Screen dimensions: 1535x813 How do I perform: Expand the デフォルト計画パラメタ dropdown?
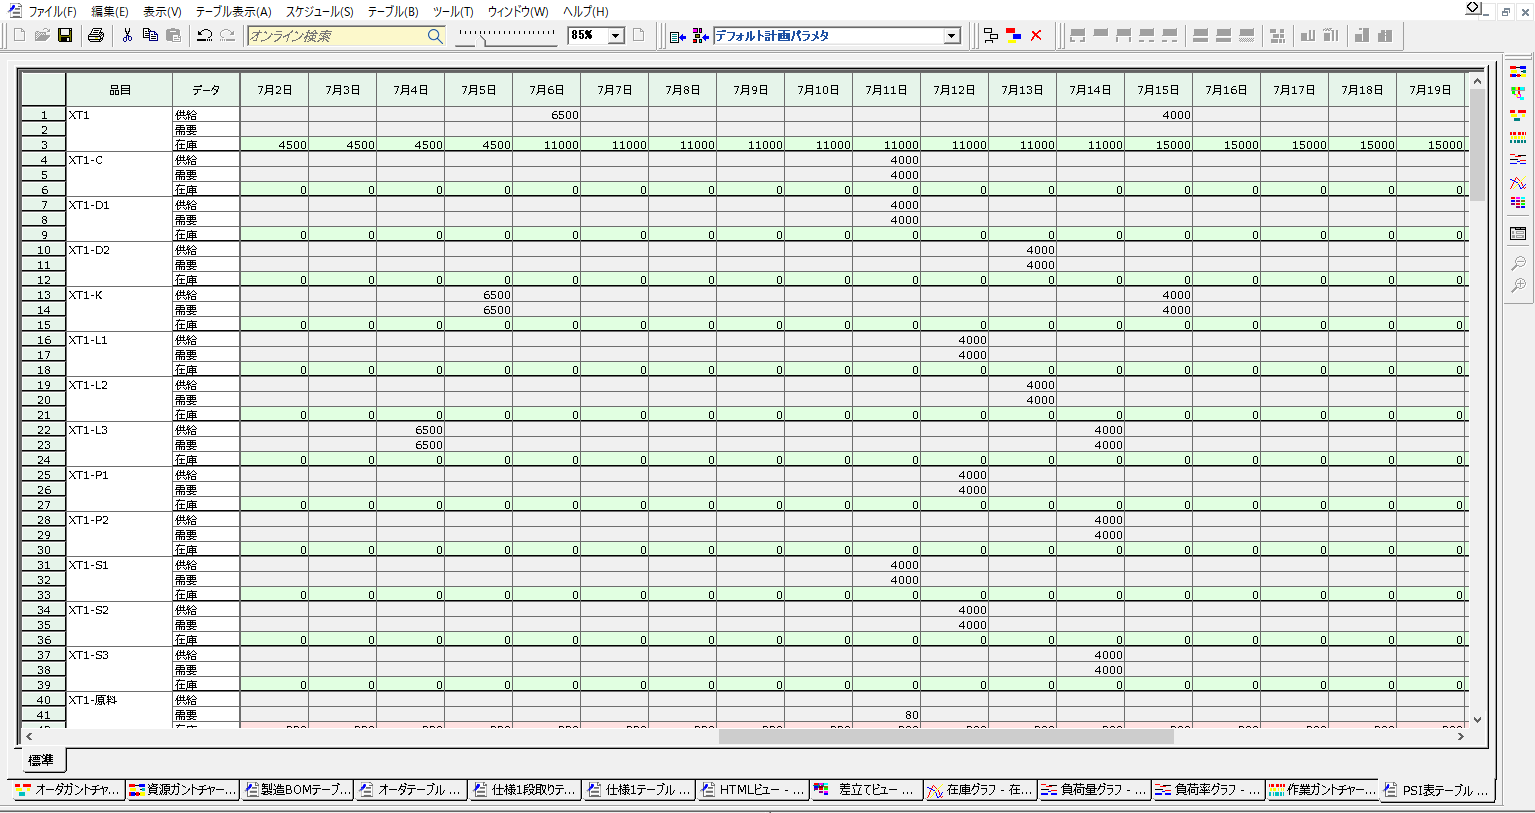(x=951, y=36)
